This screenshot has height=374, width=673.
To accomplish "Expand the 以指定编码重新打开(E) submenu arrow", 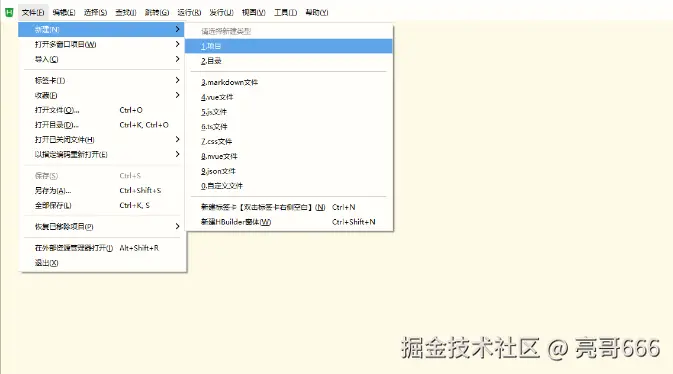I will pos(177,154).
